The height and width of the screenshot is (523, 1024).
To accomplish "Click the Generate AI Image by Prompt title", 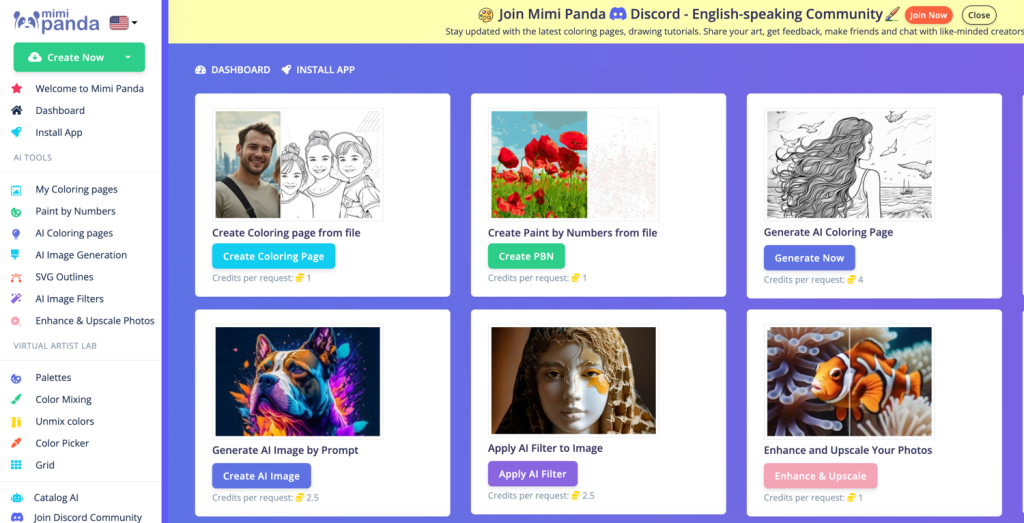I will pyautogui.click(x=285, y=450).
